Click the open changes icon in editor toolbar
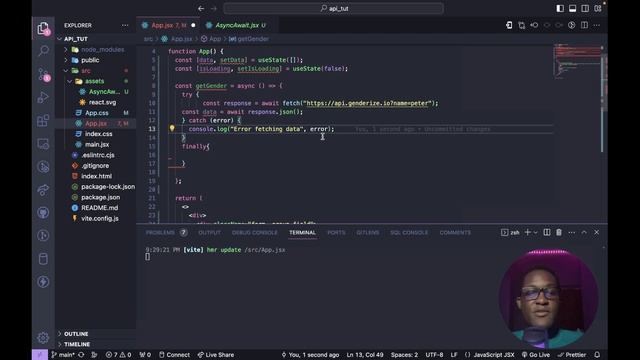The image size is (640, 360). pos(522,25)
